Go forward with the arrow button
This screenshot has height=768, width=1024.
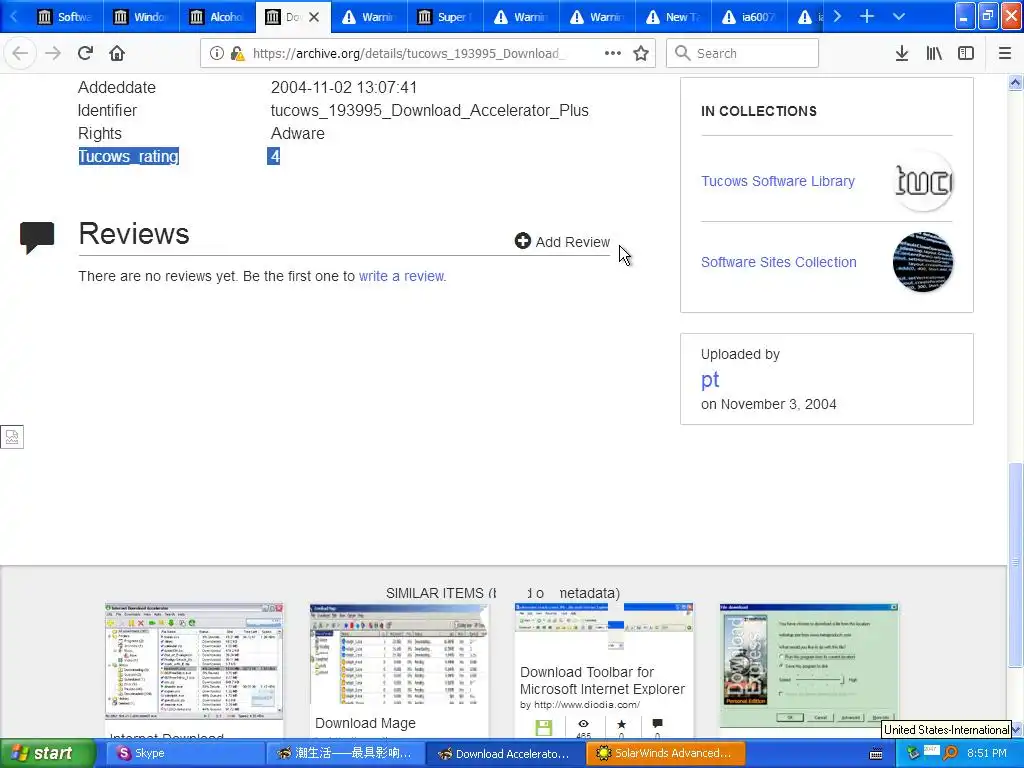click(x=53, y=53)
